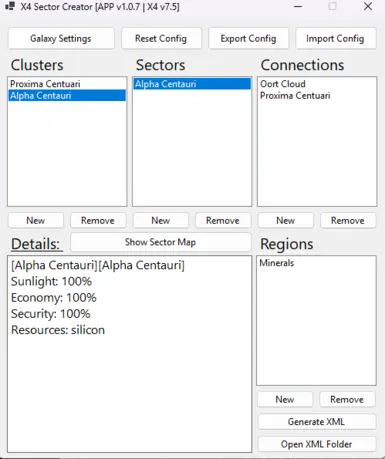
Task: Remove the selected connection
Action: tap(348, 220)
